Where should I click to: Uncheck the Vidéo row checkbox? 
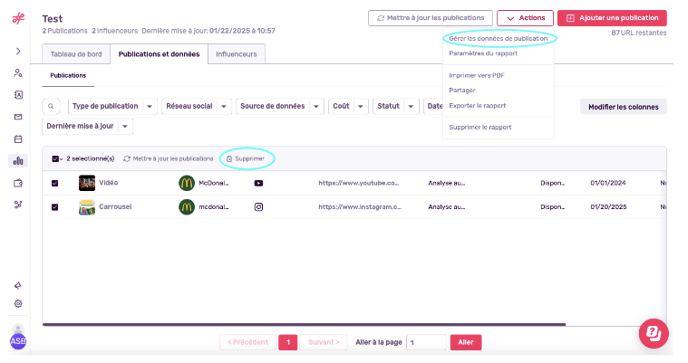[55, 183]
